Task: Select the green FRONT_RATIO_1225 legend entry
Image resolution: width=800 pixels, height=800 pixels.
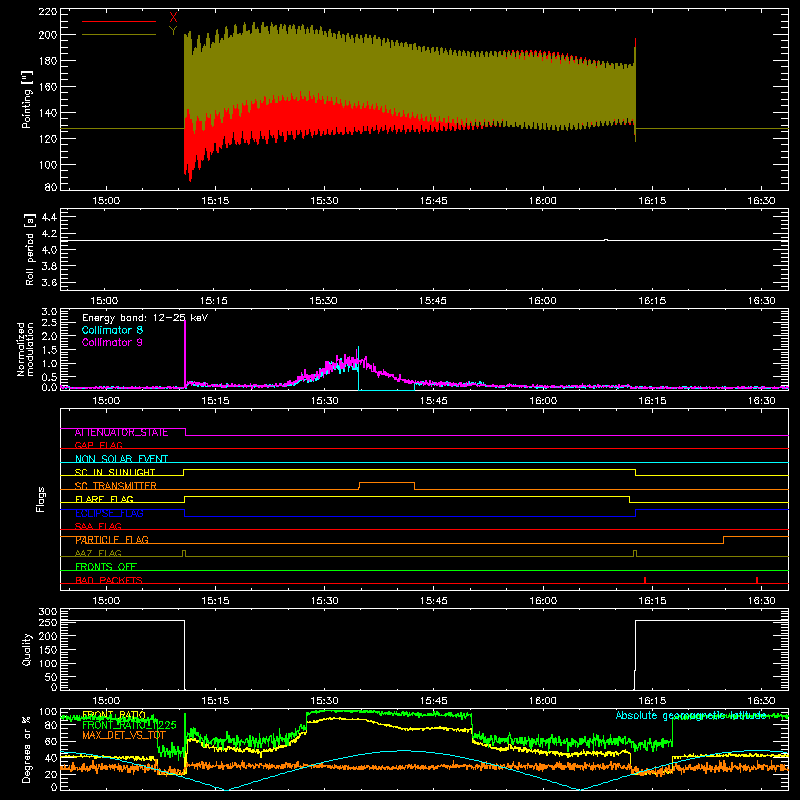Action: pos(129,725)
